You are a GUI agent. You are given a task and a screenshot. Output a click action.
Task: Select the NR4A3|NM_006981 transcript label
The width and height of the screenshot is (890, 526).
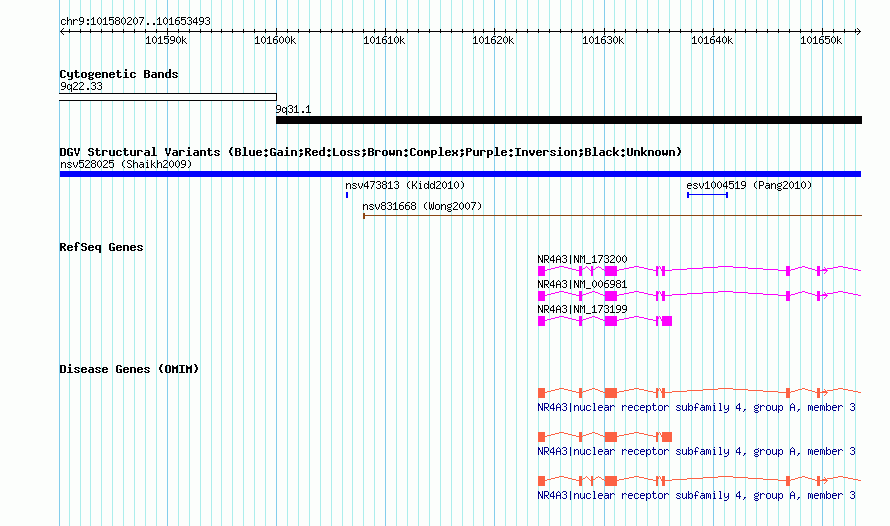tap(582, 284)
